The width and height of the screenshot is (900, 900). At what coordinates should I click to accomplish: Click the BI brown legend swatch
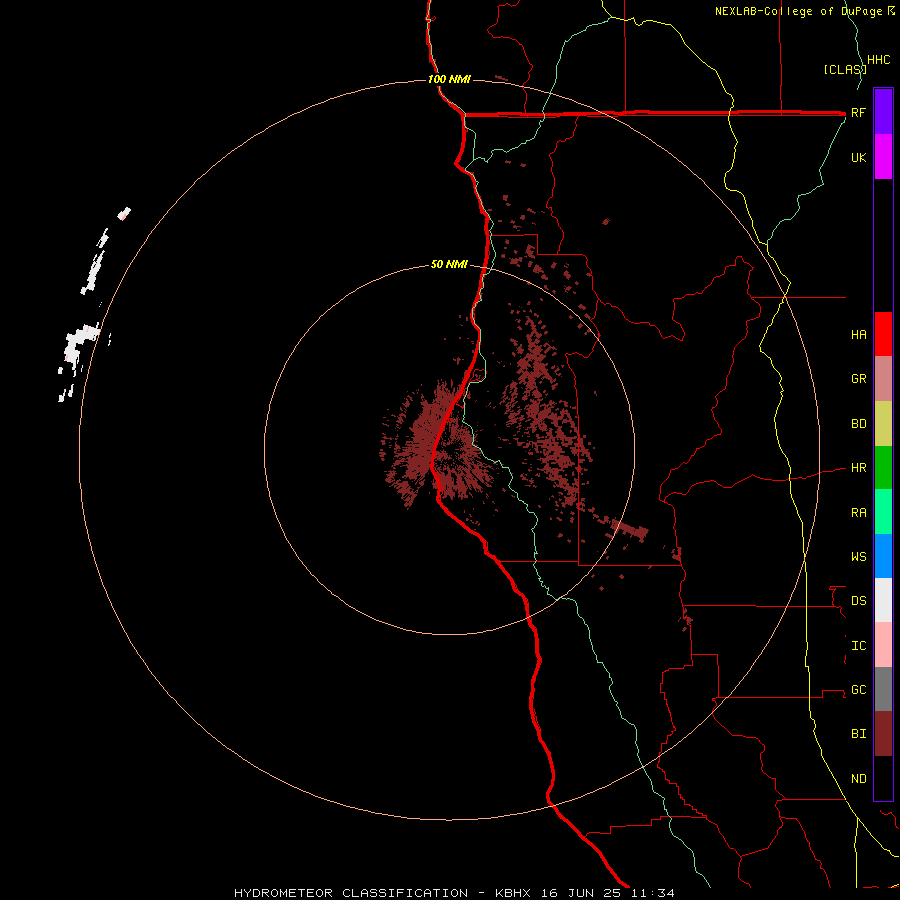point(883,734)
